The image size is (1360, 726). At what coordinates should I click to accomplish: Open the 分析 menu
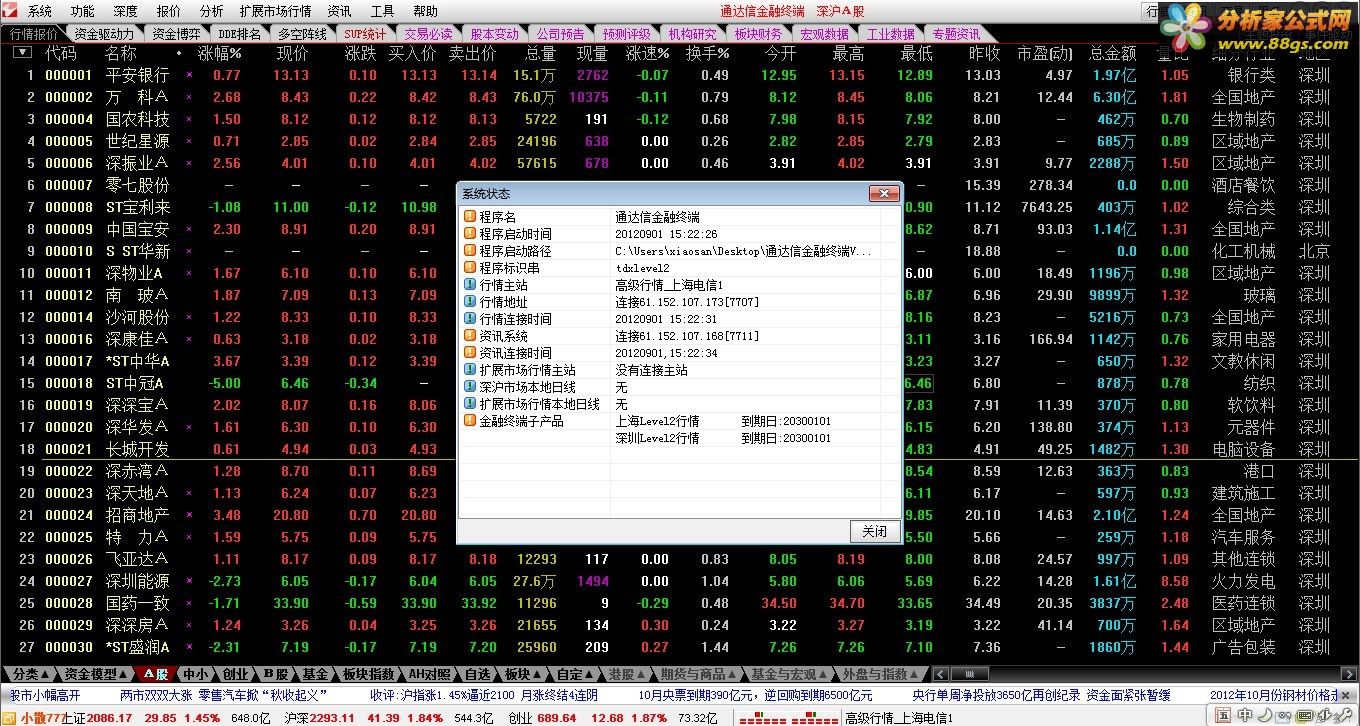pyautogui.click(x=211, y=11)
